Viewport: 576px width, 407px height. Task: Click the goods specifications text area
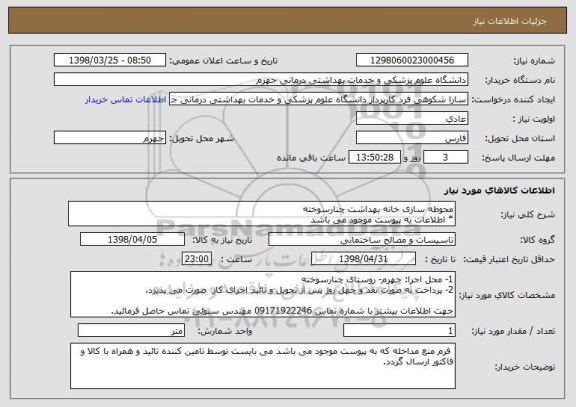[263, 295]
